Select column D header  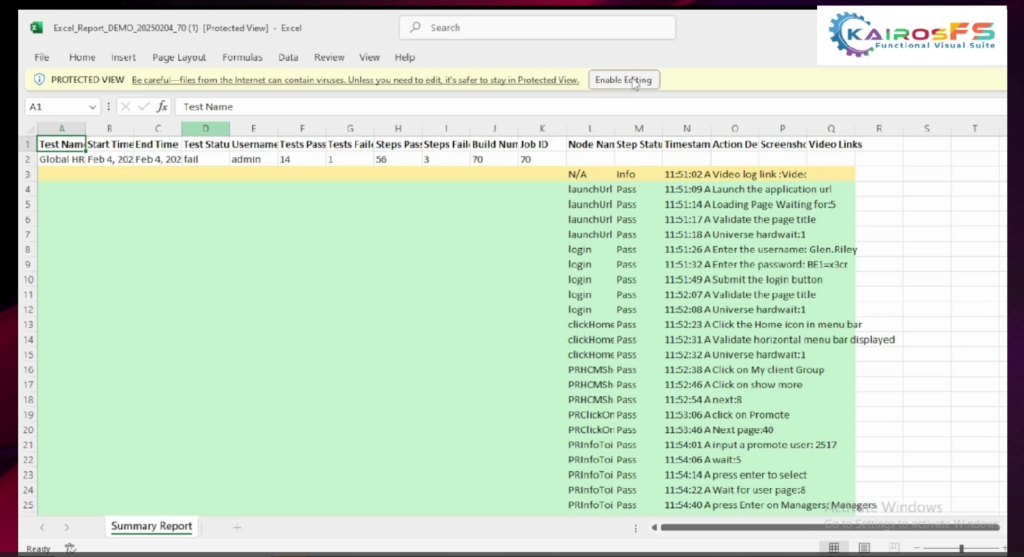coord(205,128)
